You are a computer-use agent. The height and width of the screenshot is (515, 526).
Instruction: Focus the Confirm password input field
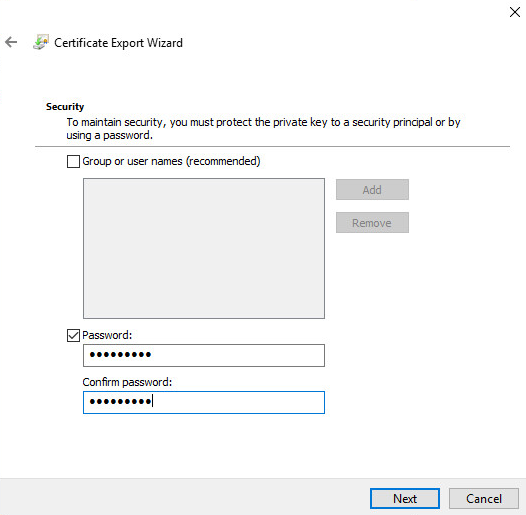click(204, 402)
